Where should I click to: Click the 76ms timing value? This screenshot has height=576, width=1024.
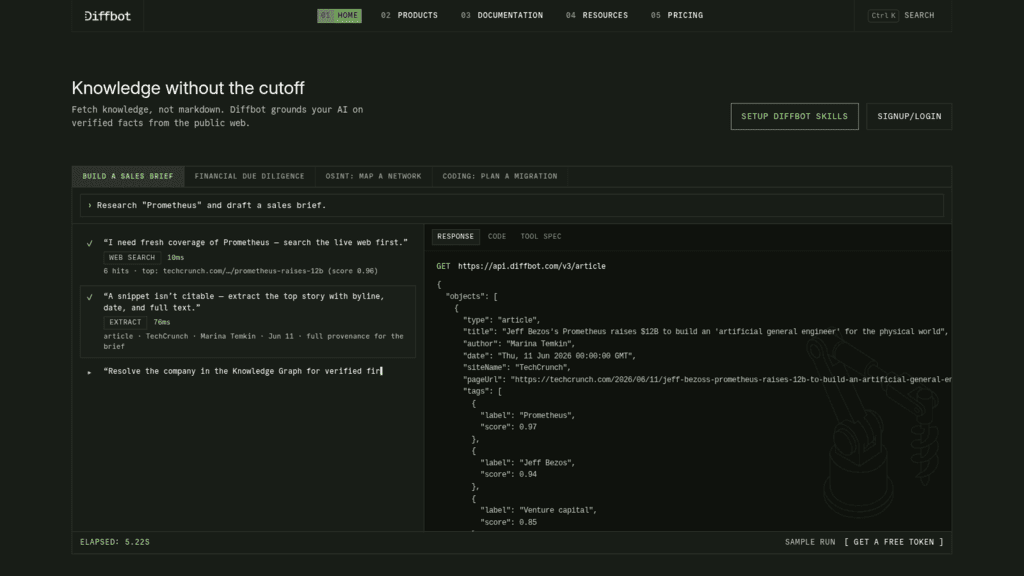[162, 323]
